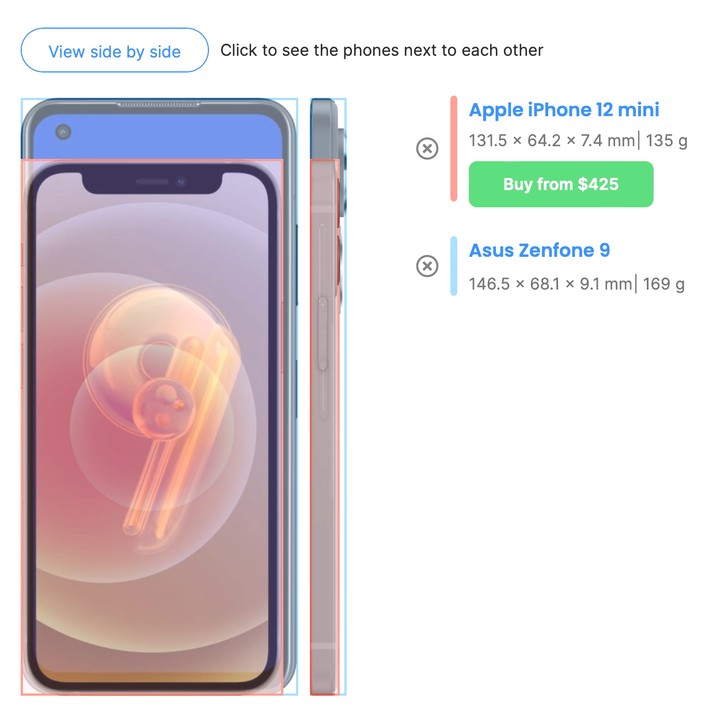Remove Asus Zenfone 9 from comparison

point(427,266)
